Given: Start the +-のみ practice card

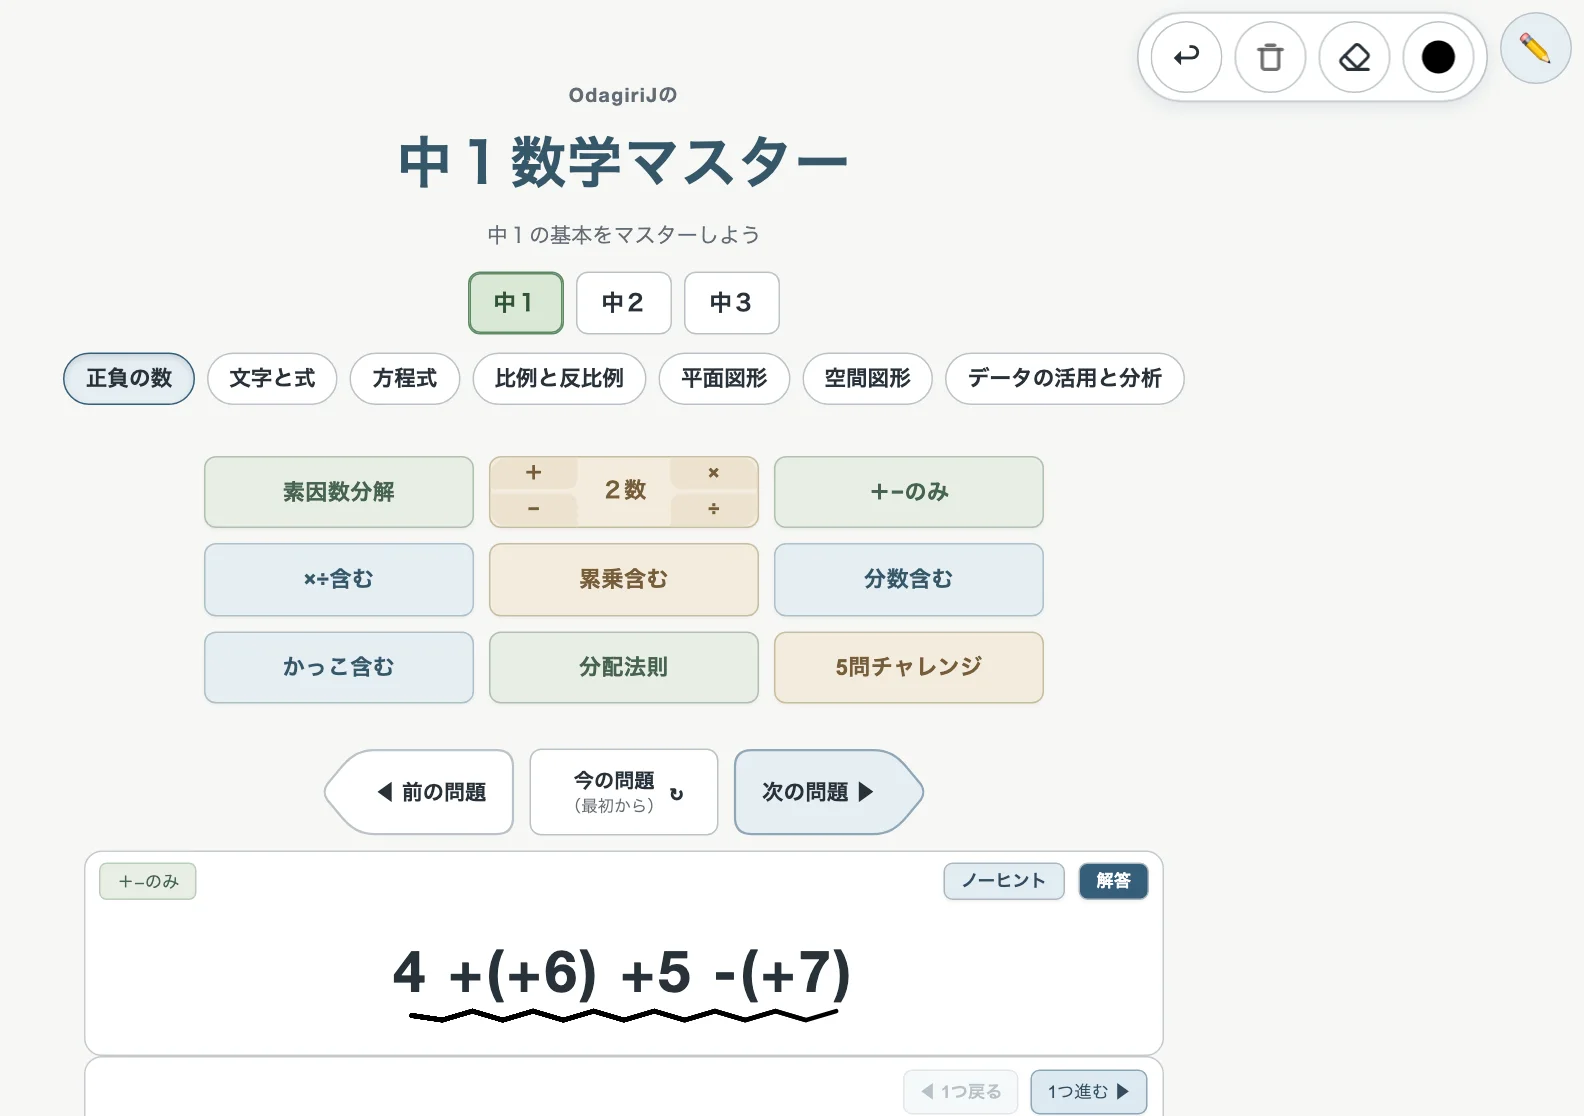Looking at the screenshot, I should click(x=909, y=492).
